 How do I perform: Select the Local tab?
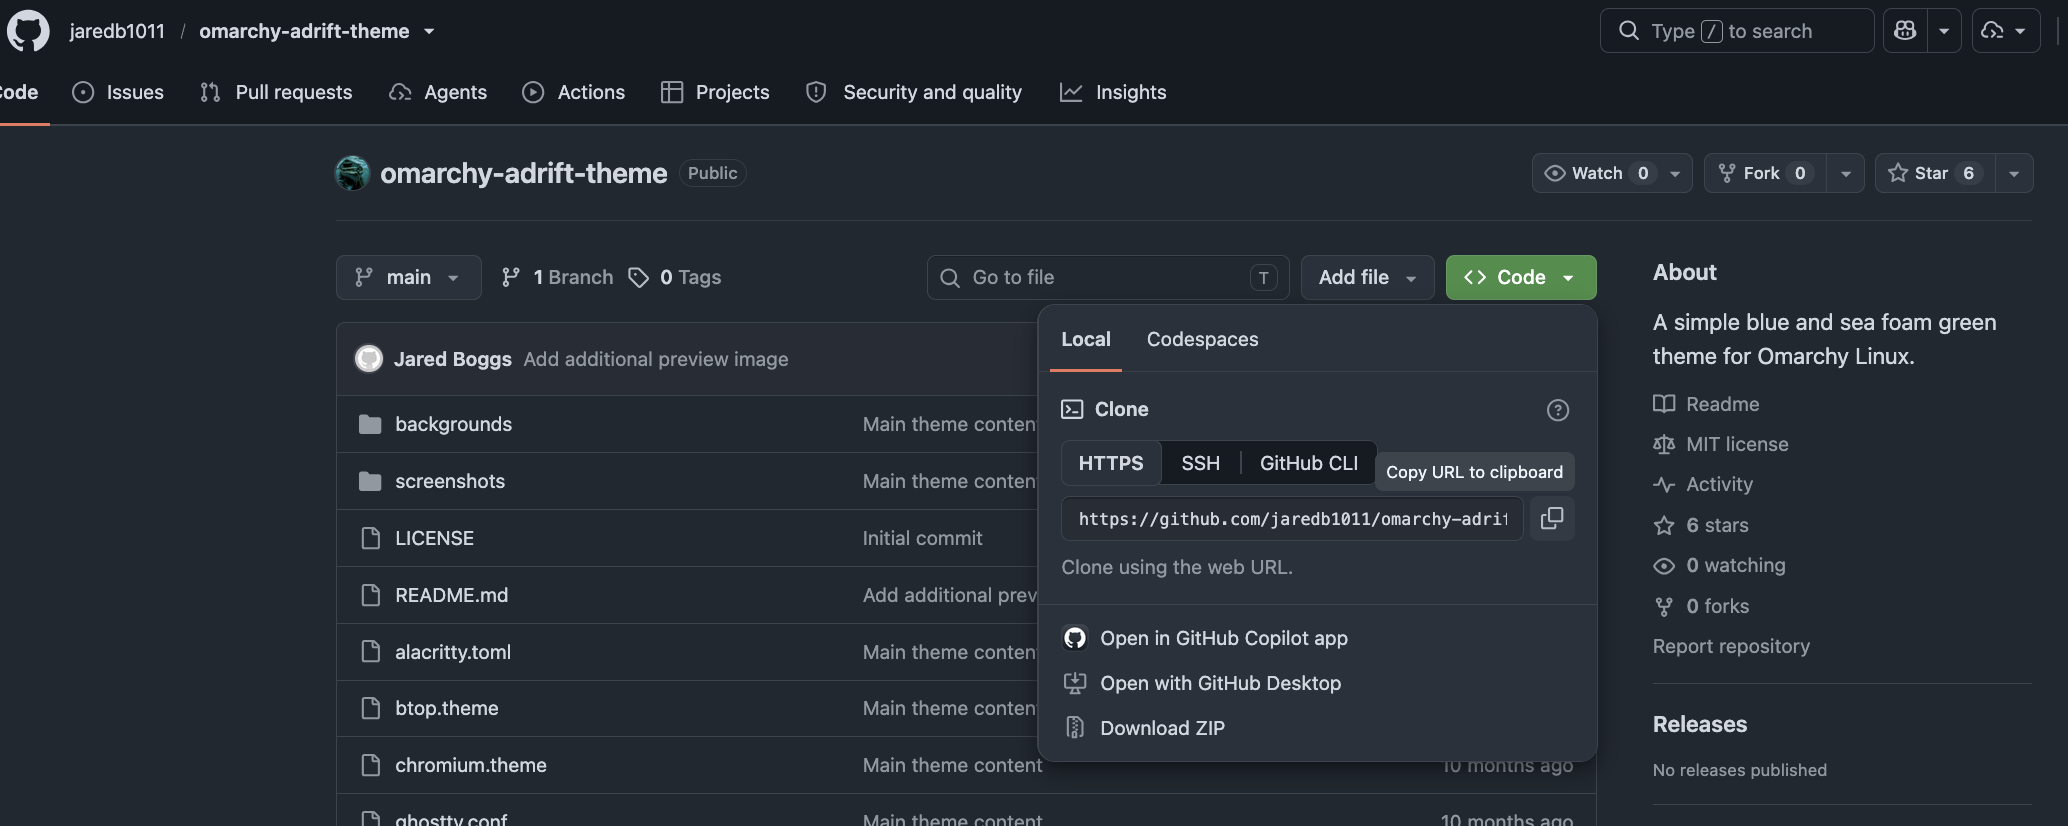1086,339
